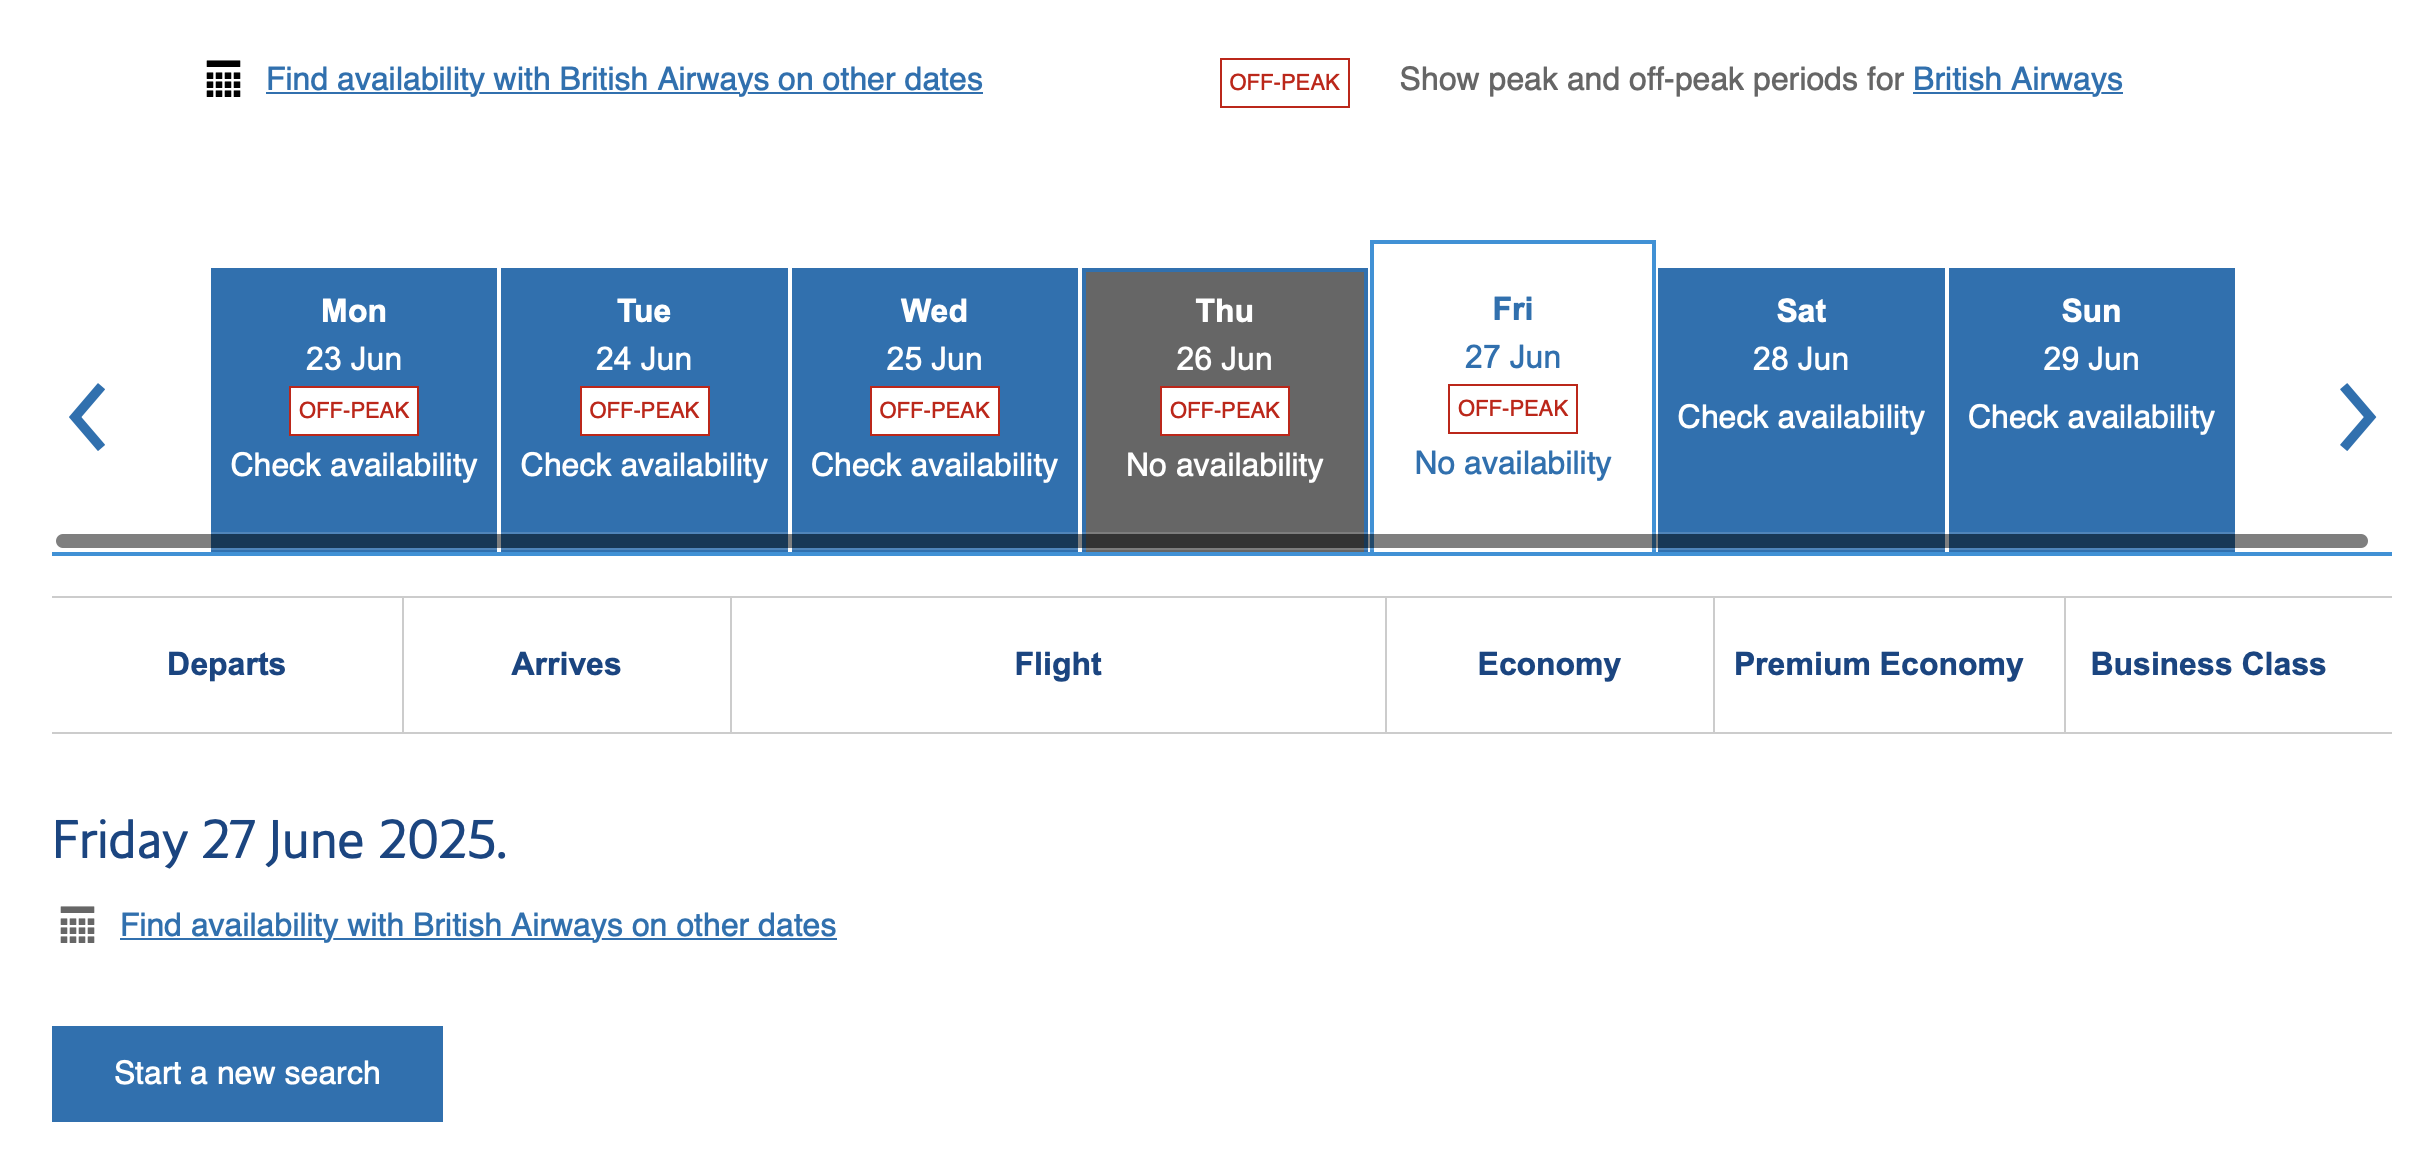Check availability for Sat 28 Jun
This screenshot has height=1166, width=2434.
coord(1800,400)
